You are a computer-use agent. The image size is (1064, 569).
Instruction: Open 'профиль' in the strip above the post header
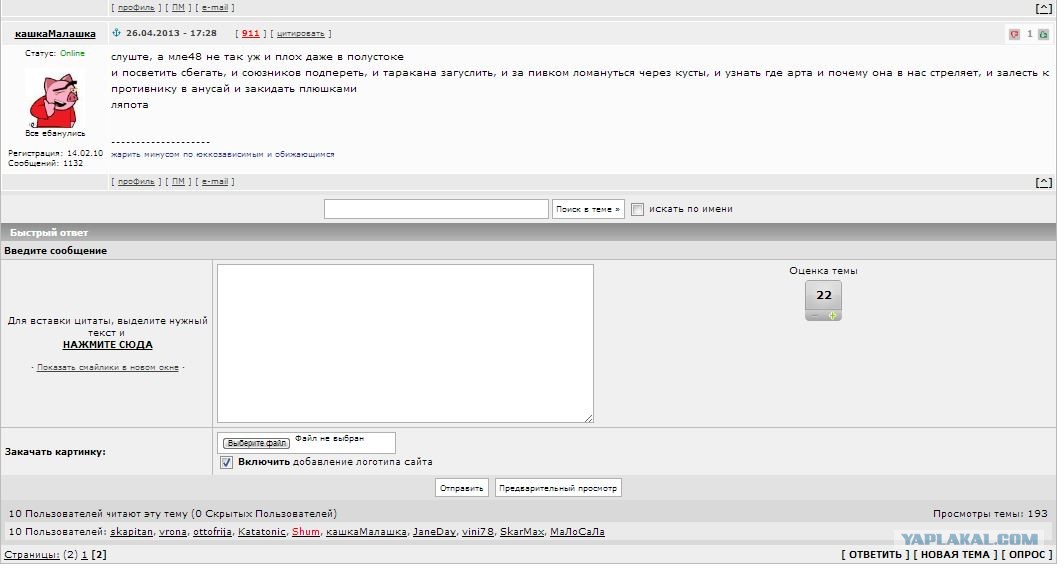point(137,8)
